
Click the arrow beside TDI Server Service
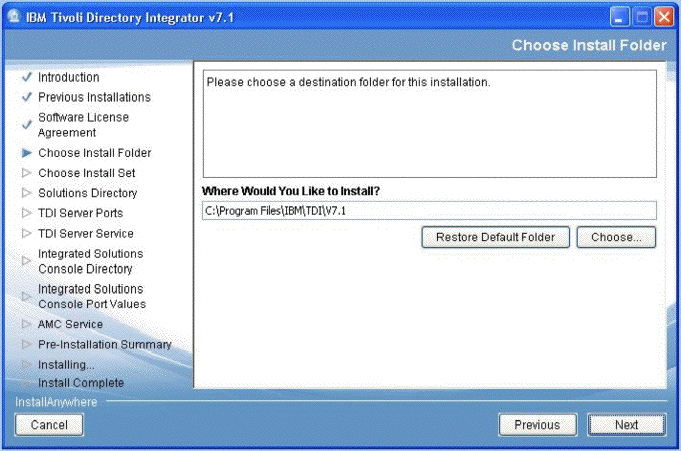[26, 233]
